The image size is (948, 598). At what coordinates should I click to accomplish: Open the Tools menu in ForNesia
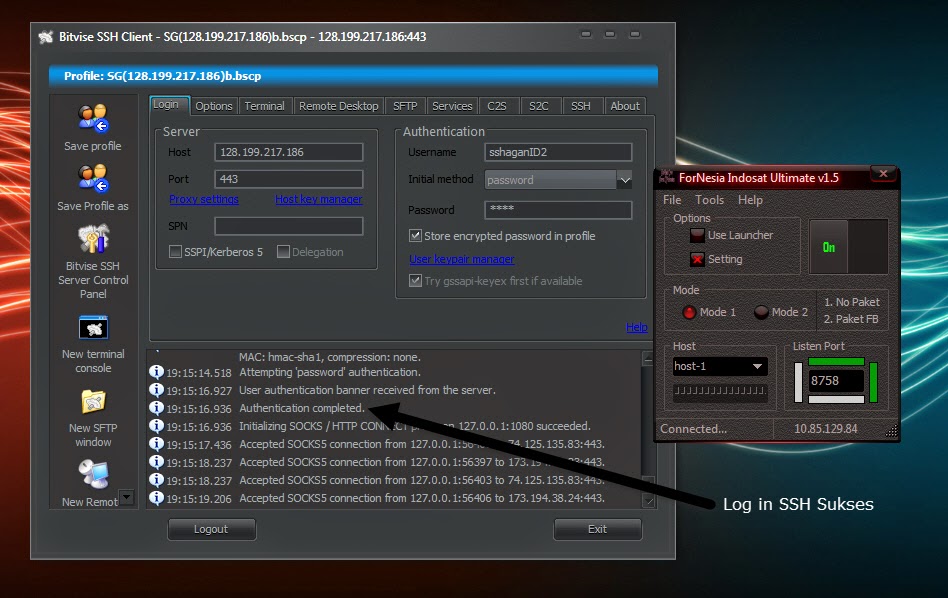709,200
